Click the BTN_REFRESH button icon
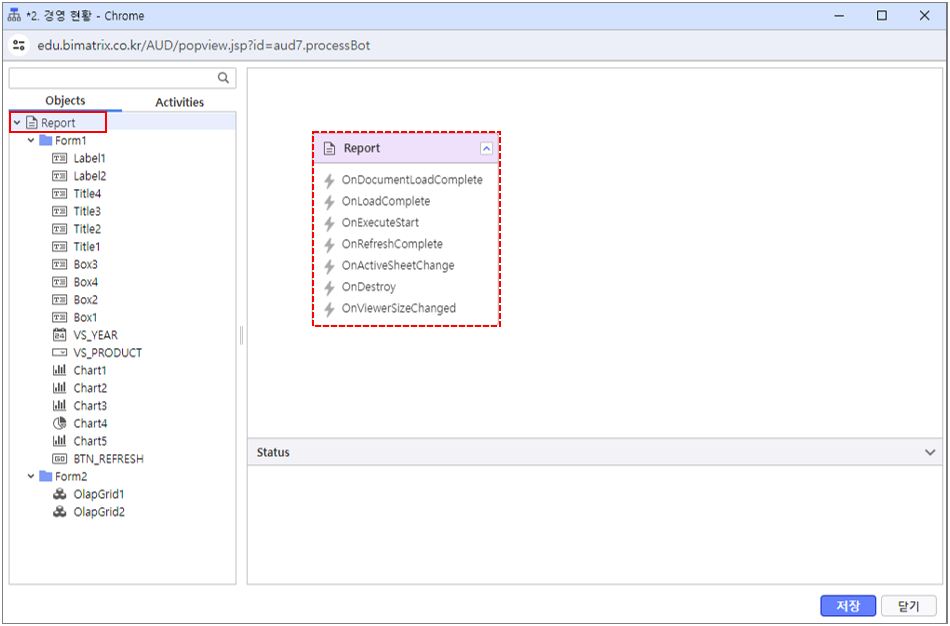This screenshot has height=626, width=950. click(x=59, y=459)
